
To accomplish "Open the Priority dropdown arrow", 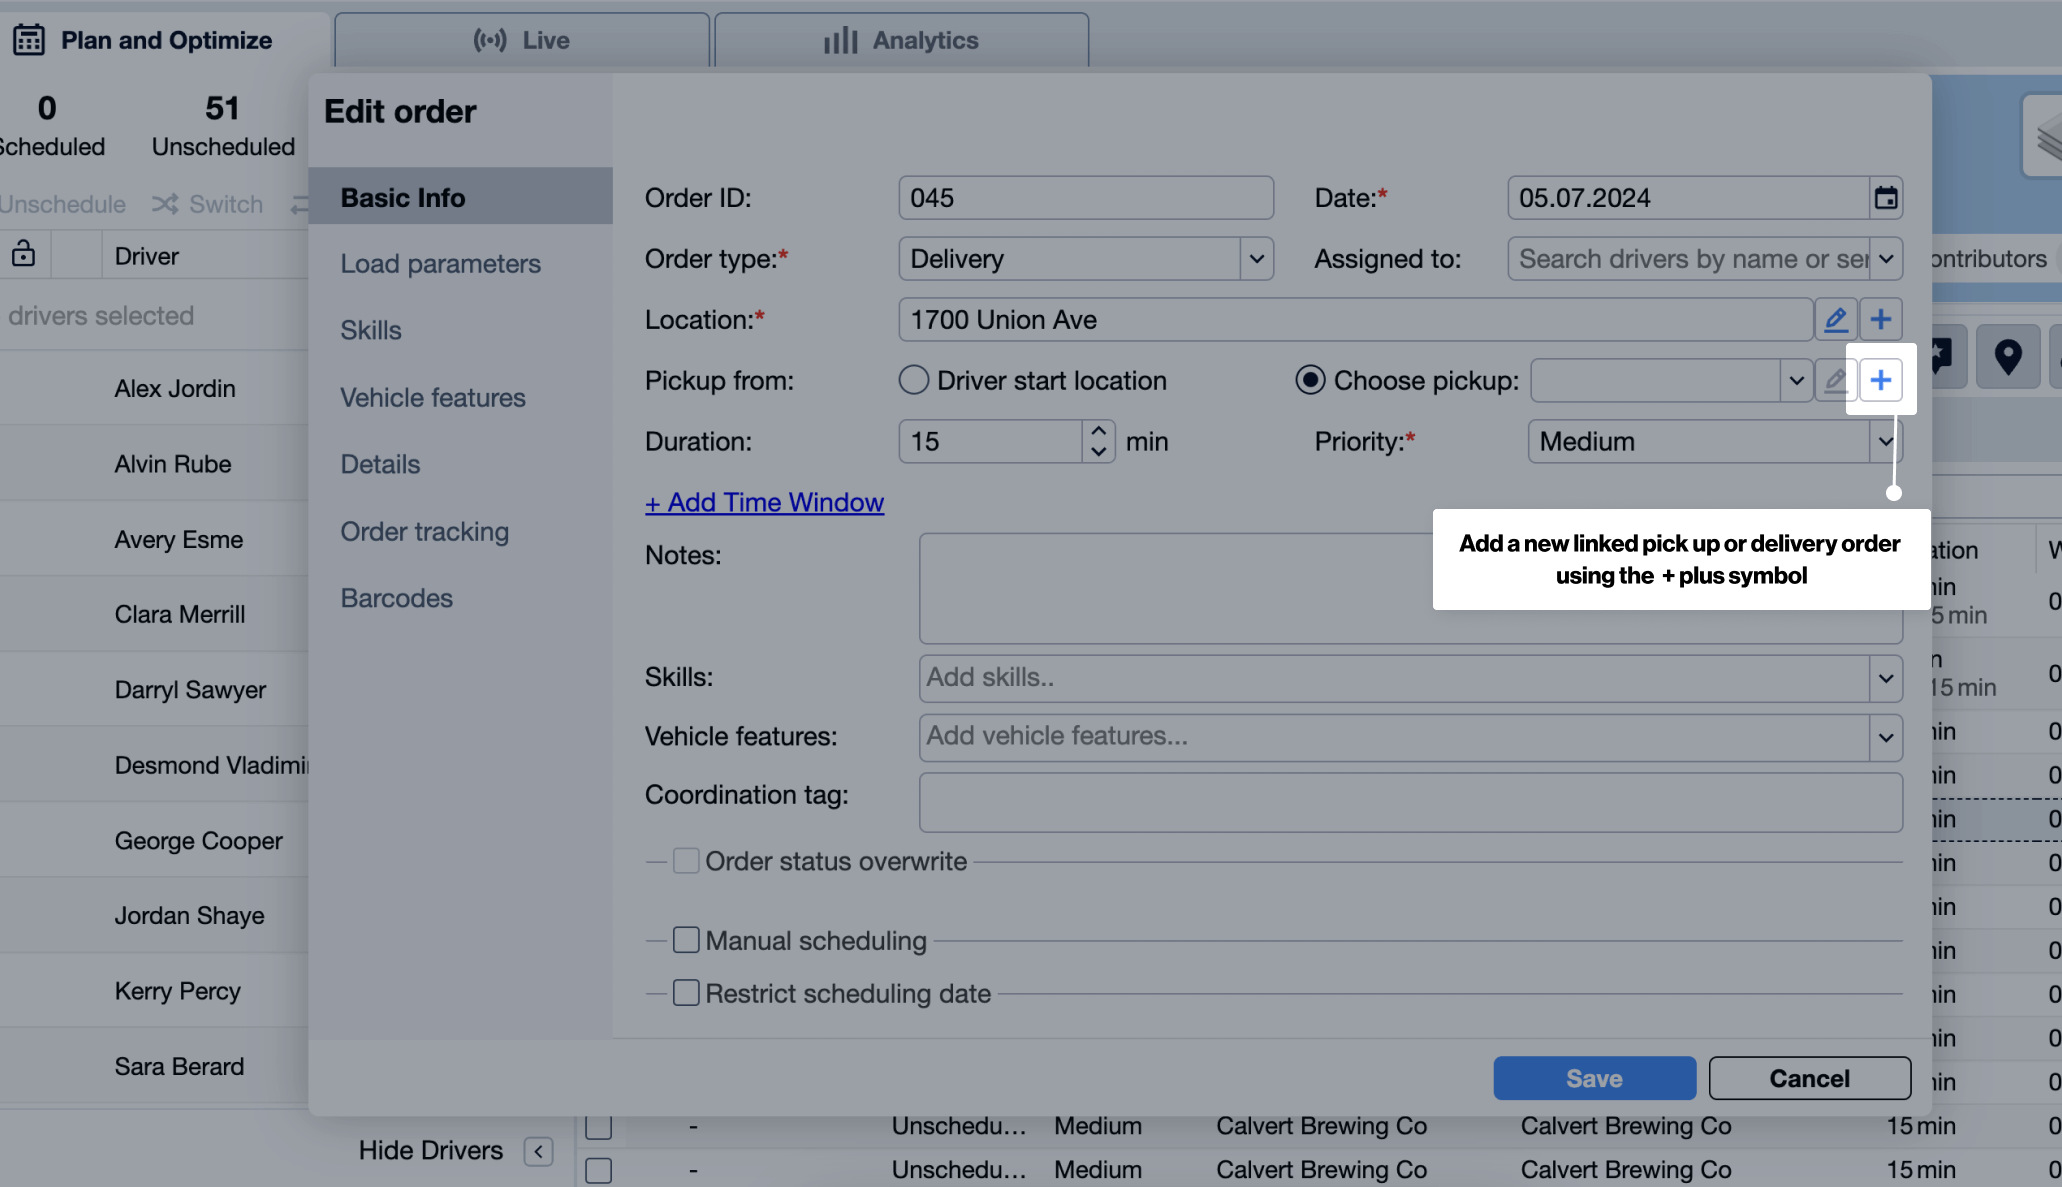I will pyautogui.click(x=1885, y=441).
